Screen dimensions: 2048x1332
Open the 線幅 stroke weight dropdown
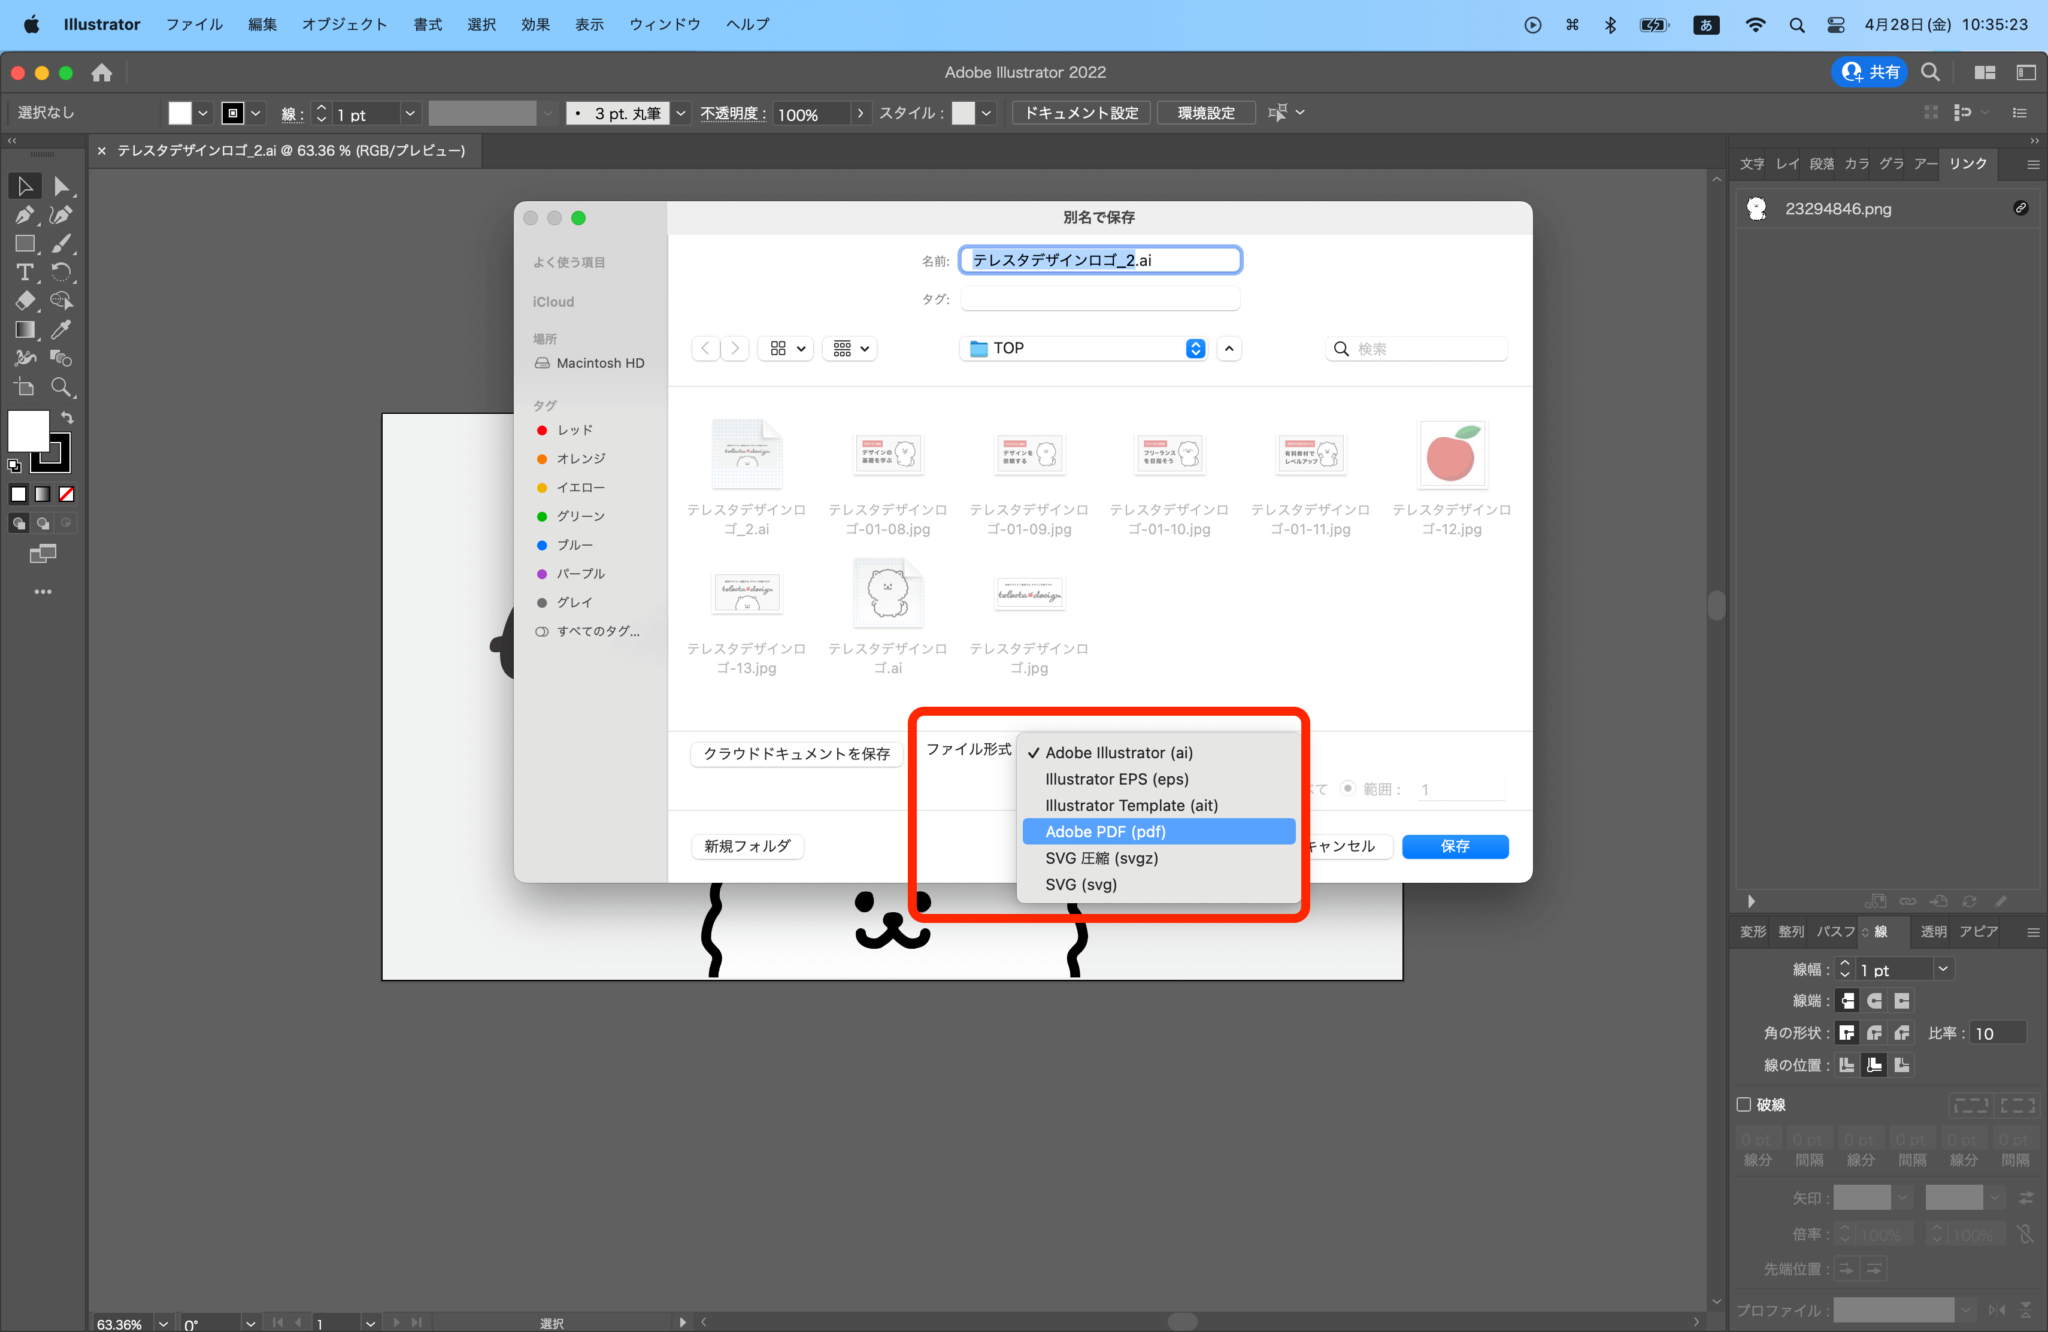coord(1943,969)
